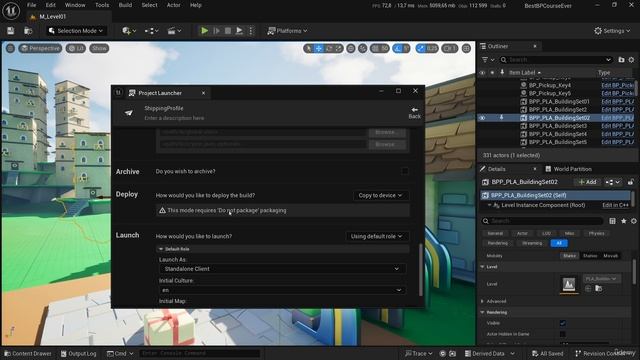Open the viewport Show menu
The image size is (640, 360).
(x=99, y=48)
